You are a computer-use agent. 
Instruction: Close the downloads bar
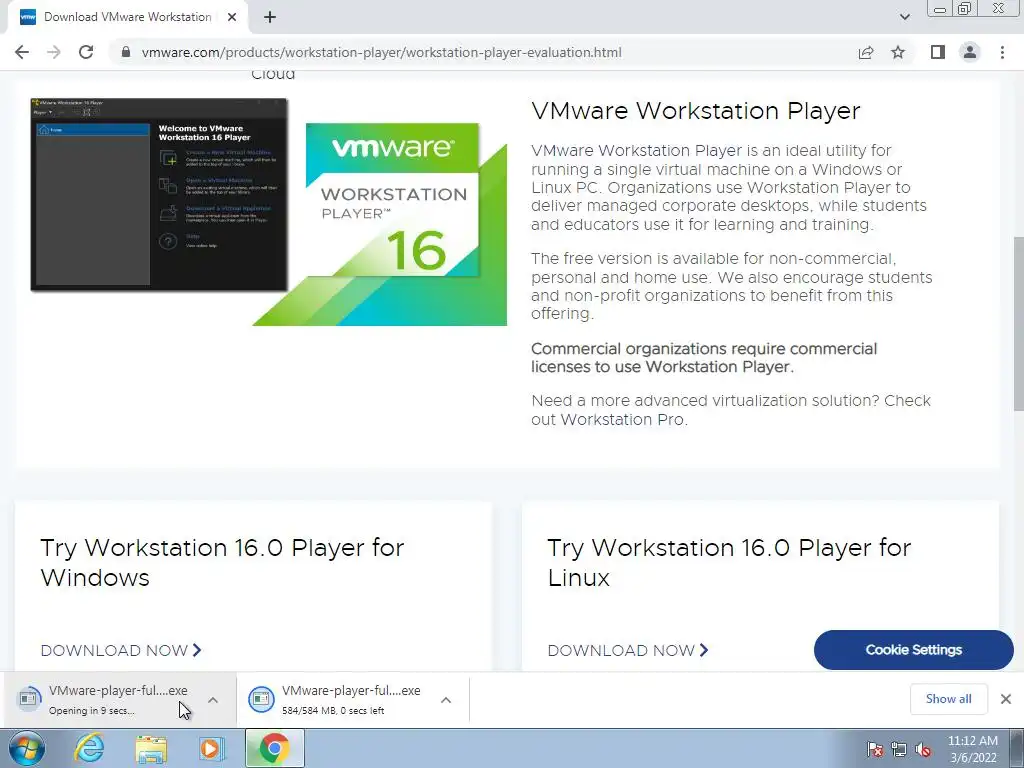pos(1006,699)
